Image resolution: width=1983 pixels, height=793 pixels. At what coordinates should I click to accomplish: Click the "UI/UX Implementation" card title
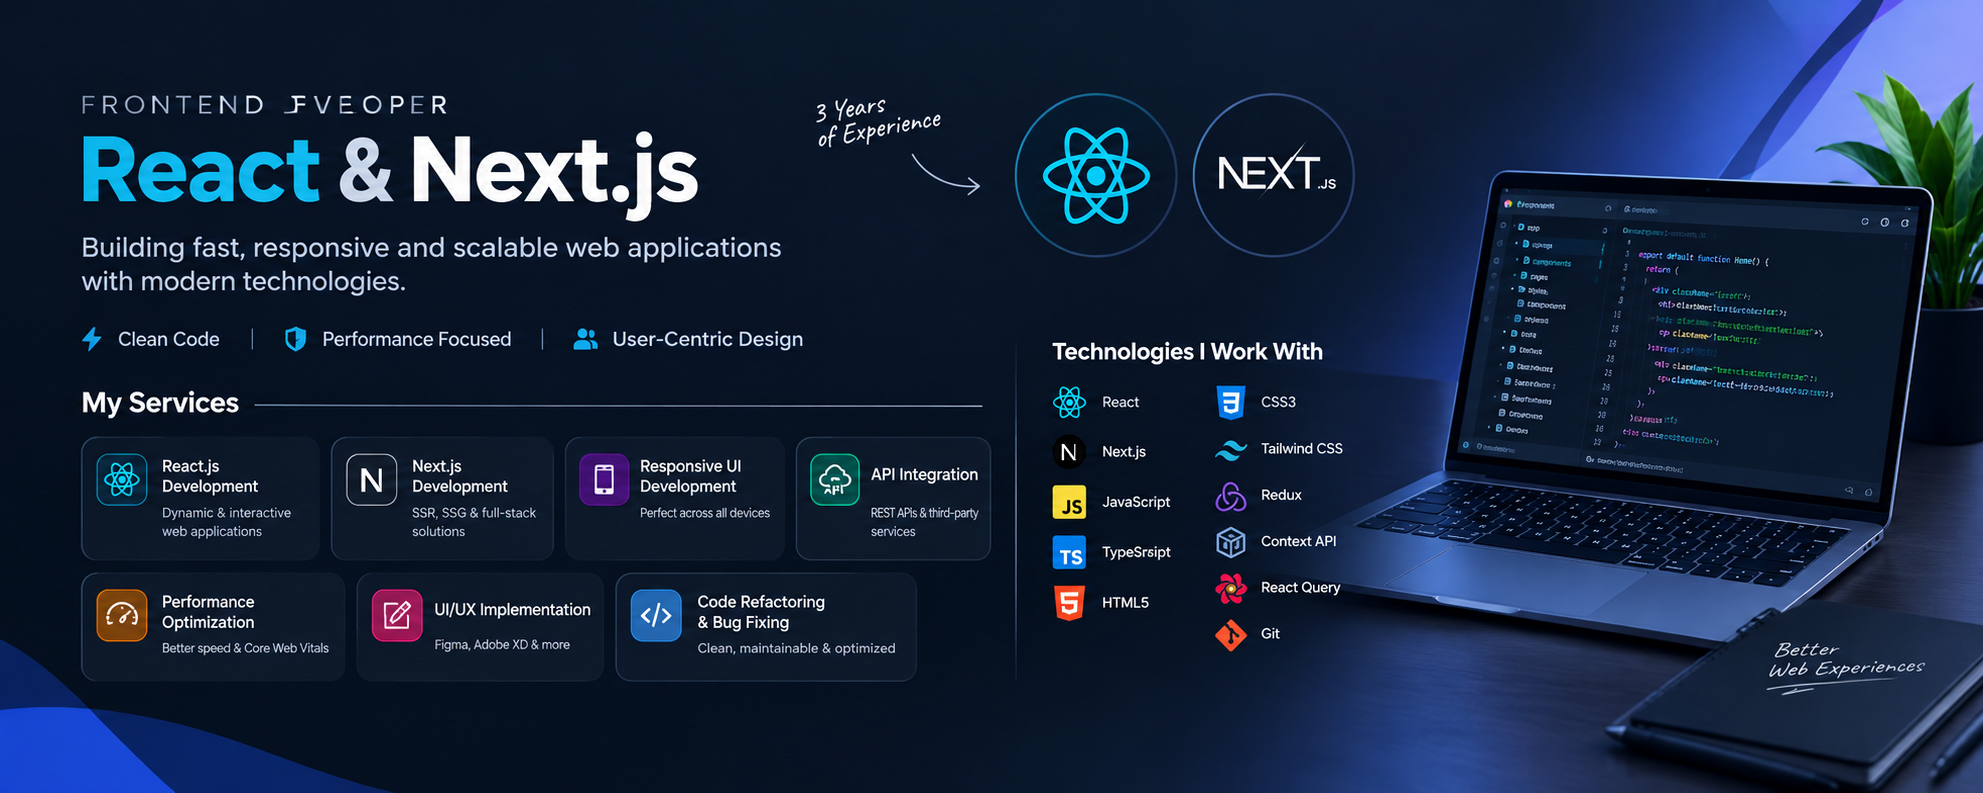[x=512, y=610]
